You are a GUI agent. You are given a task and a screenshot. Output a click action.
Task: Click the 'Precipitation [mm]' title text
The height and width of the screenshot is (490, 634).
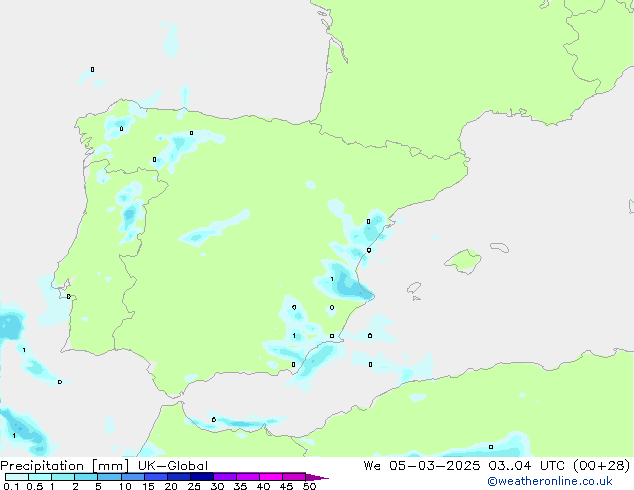[x=64, y=466]
